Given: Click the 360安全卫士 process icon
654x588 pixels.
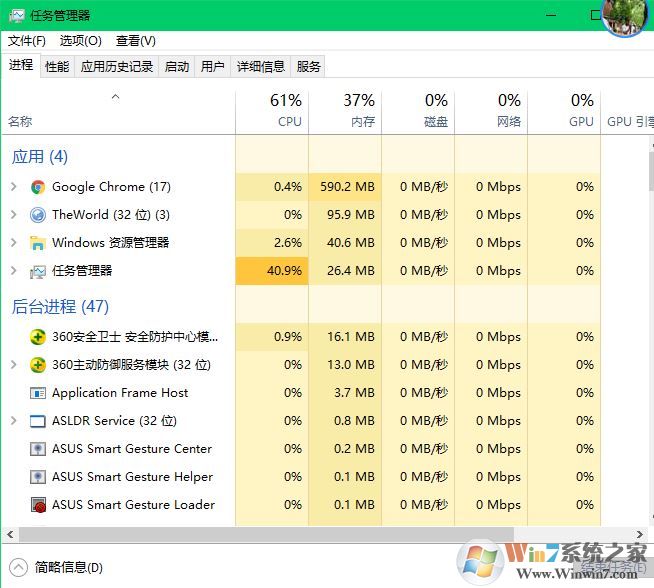Looking at the screenshot, I should click(x=38, y=337).
